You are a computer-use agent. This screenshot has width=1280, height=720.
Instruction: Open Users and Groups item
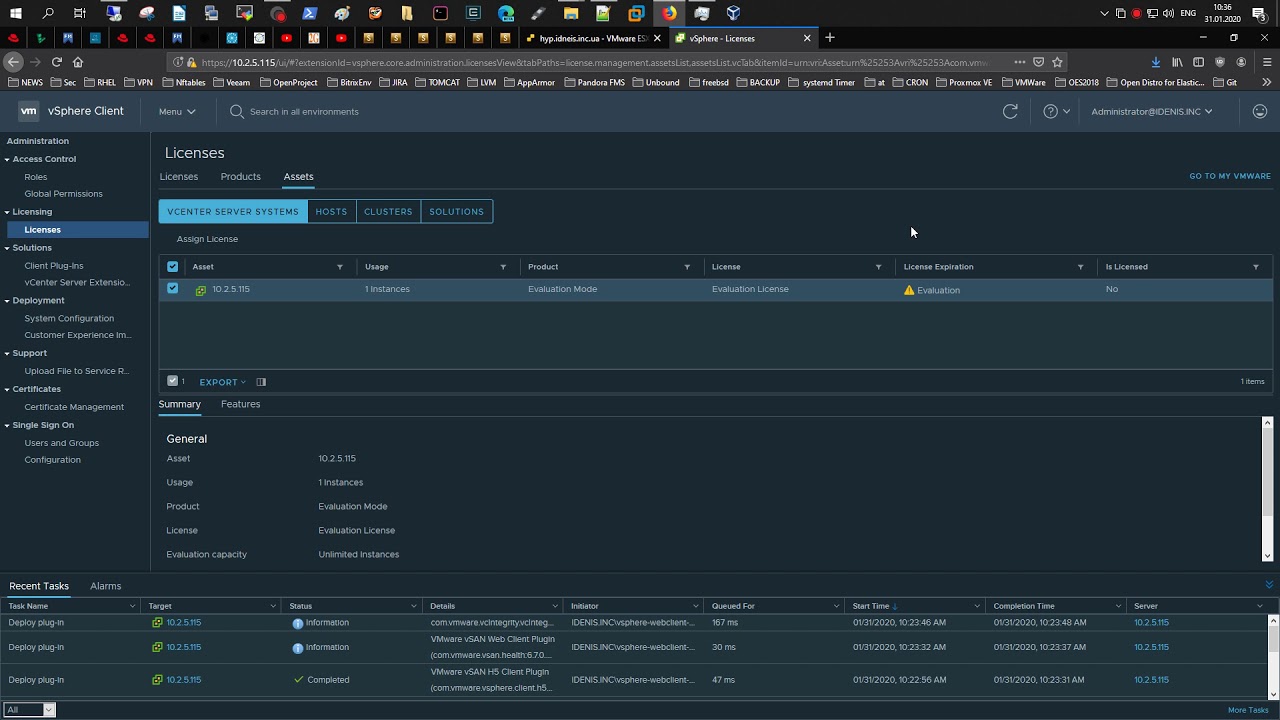click(x=62, y=443)
